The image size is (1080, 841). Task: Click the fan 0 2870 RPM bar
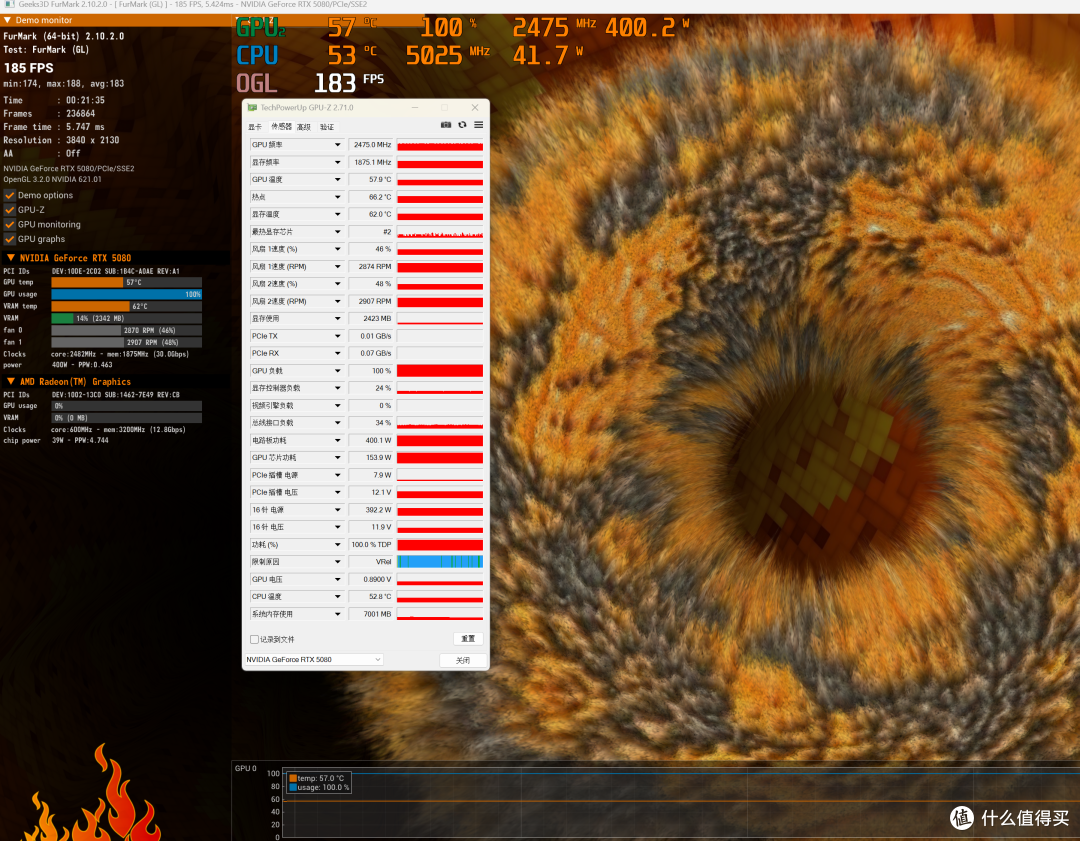tap(127, 330)
